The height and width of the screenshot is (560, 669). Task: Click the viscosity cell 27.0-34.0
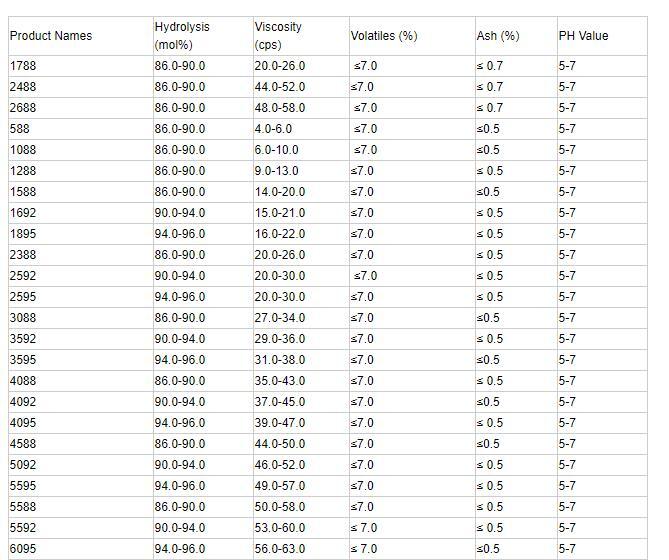point(280,318)
